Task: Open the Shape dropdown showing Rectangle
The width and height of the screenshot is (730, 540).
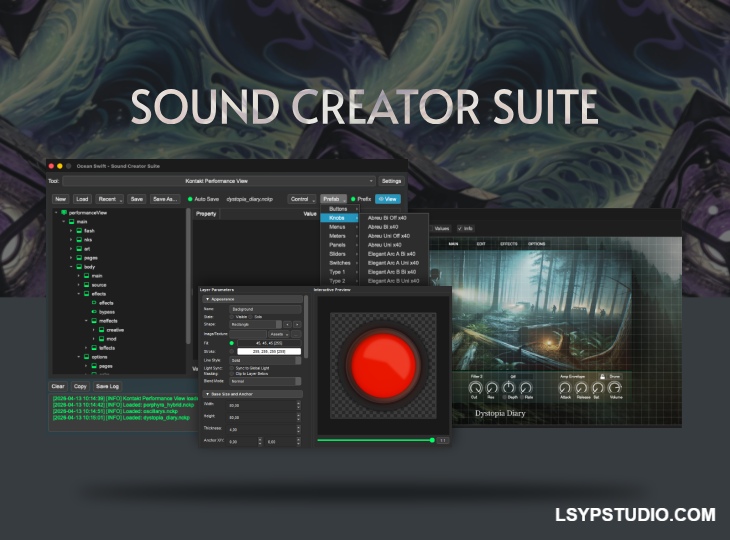Action: pyautogui.click(x=256, y=324)
